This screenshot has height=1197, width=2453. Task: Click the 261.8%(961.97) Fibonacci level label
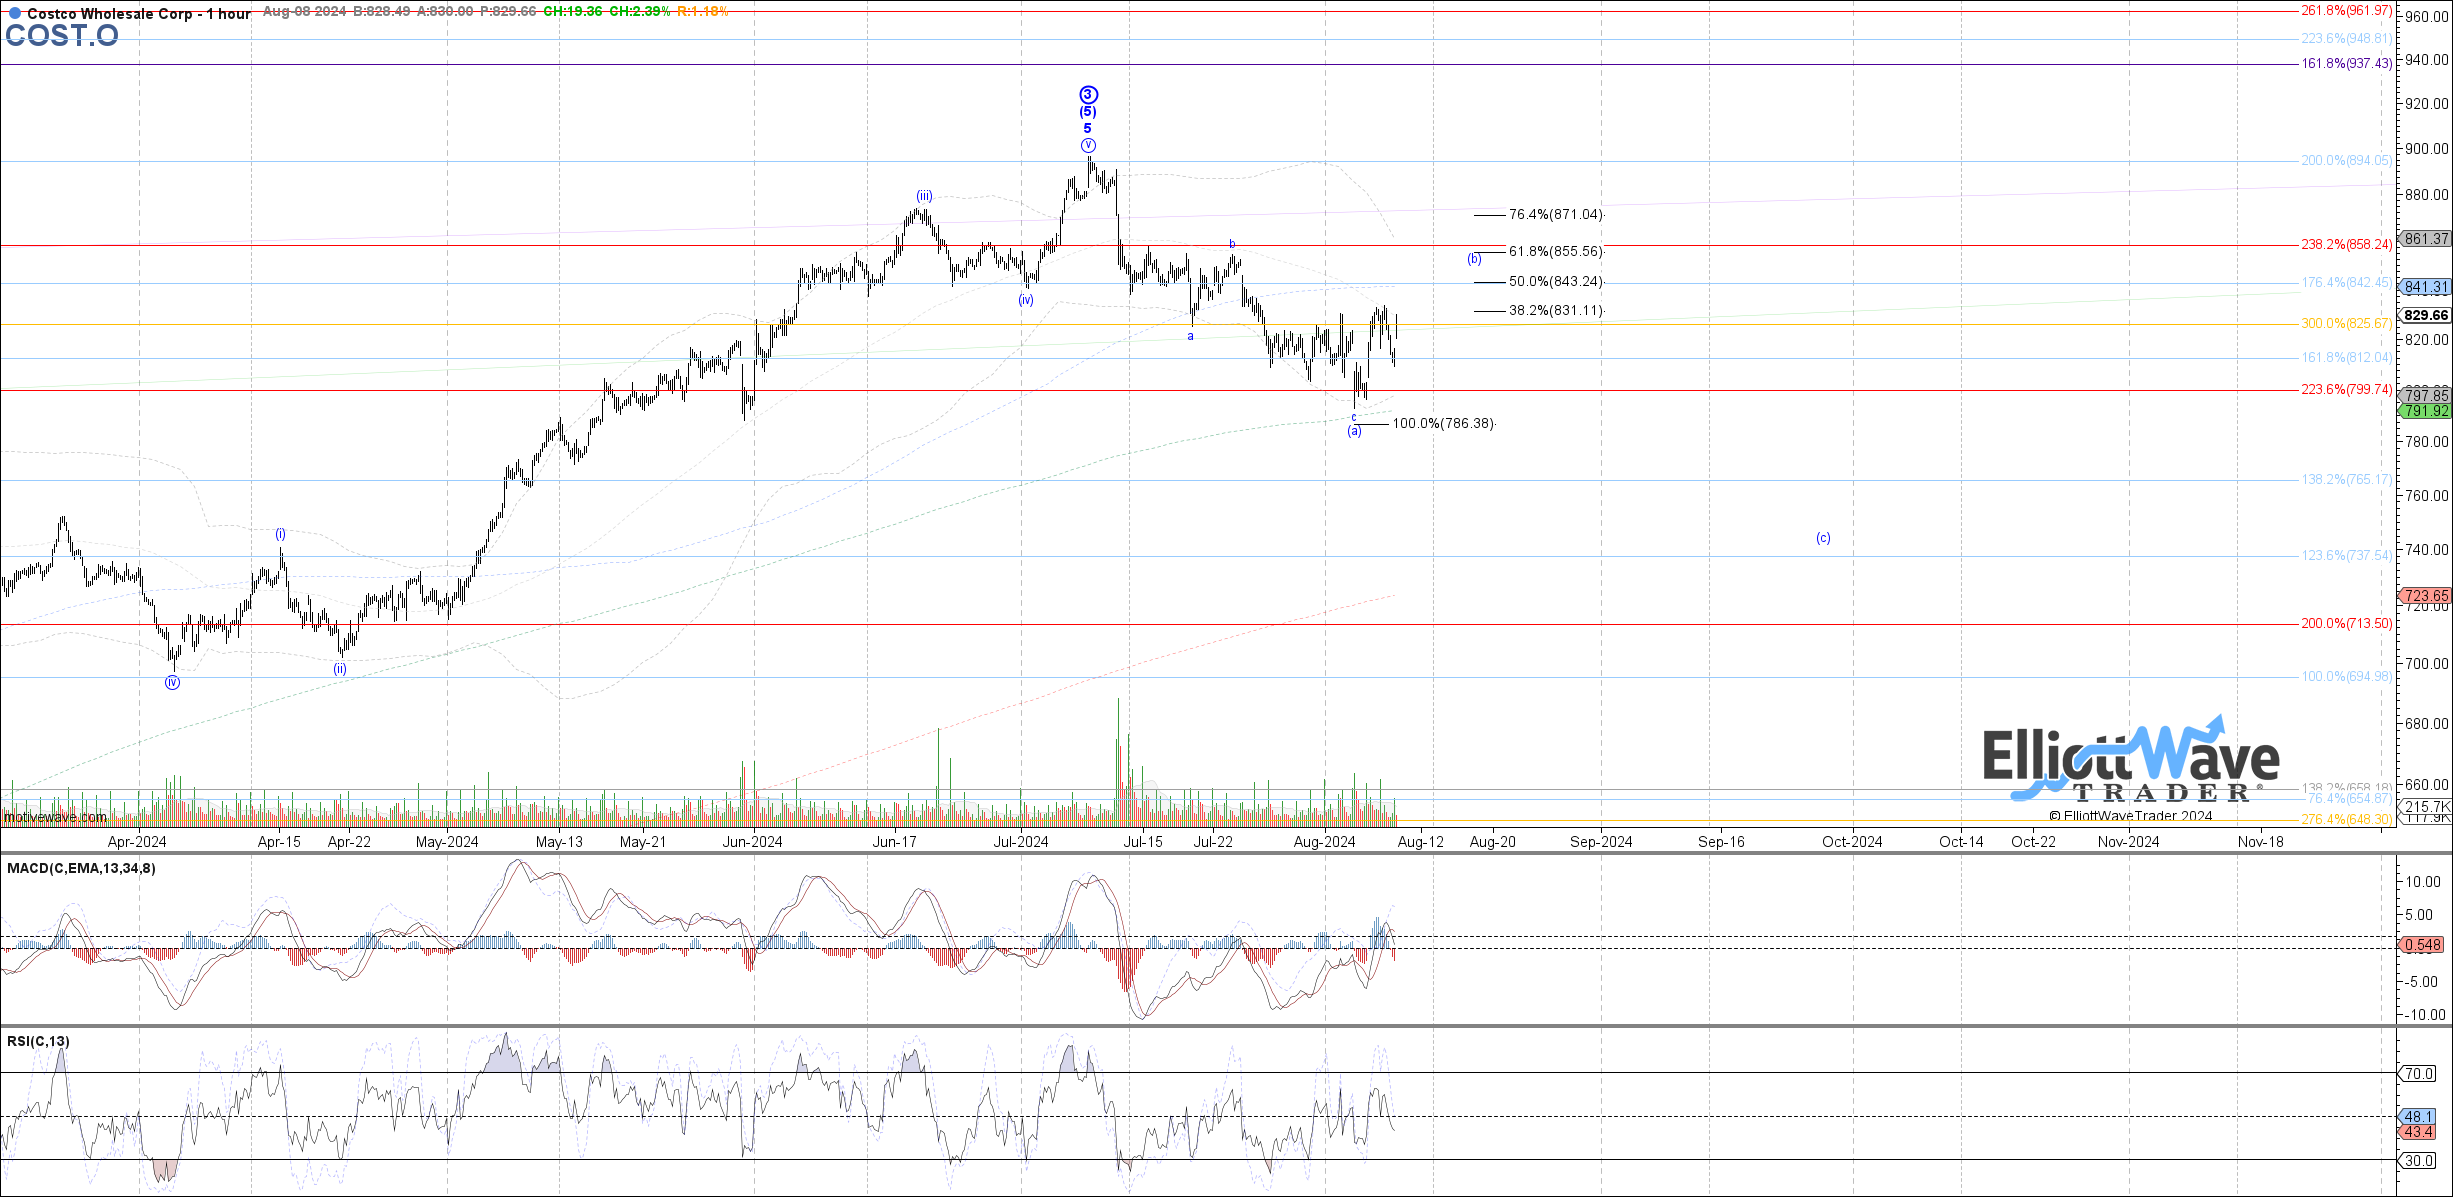[x=2346, y=11]
